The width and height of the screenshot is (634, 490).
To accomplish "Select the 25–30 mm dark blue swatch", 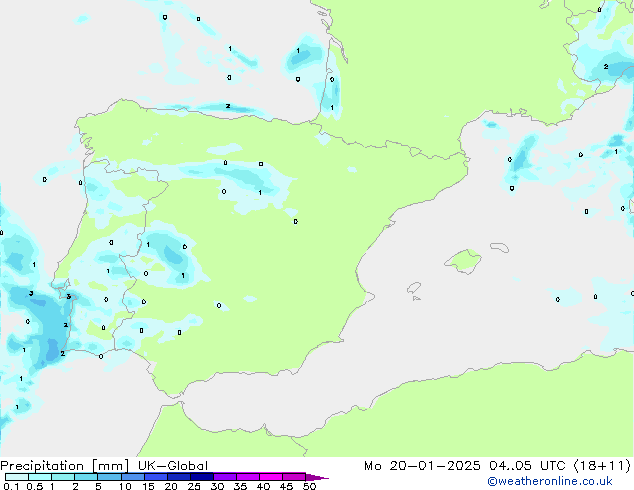I will coord(201,477).
